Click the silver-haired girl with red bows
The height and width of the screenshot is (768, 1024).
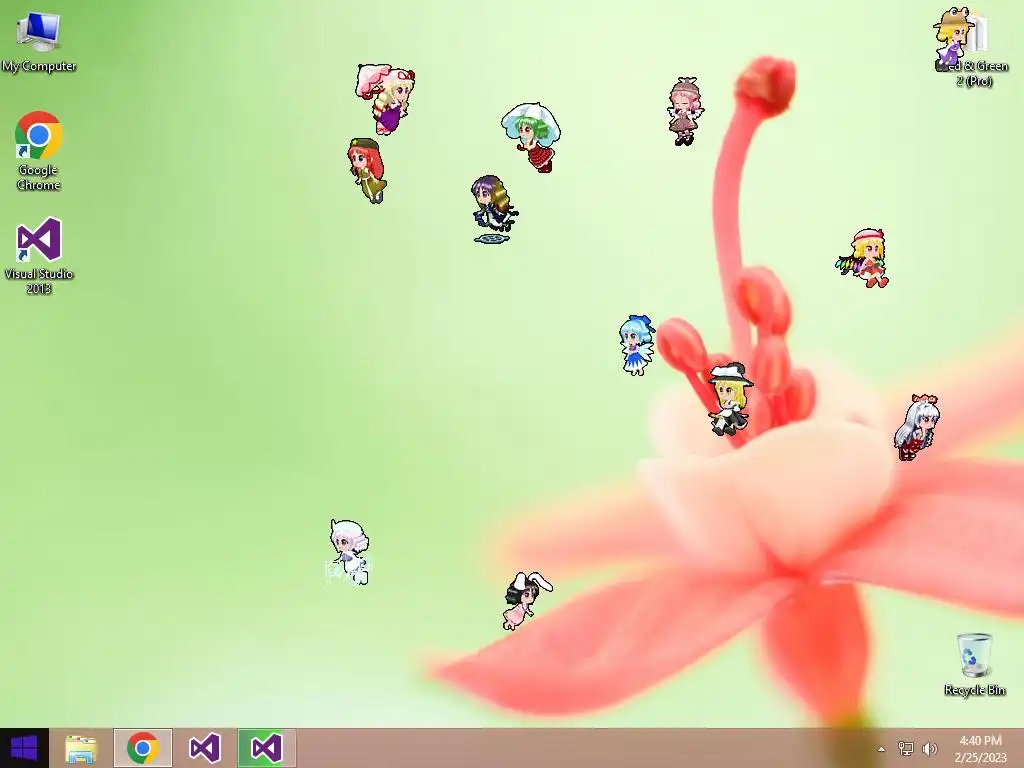coord(917,427)
